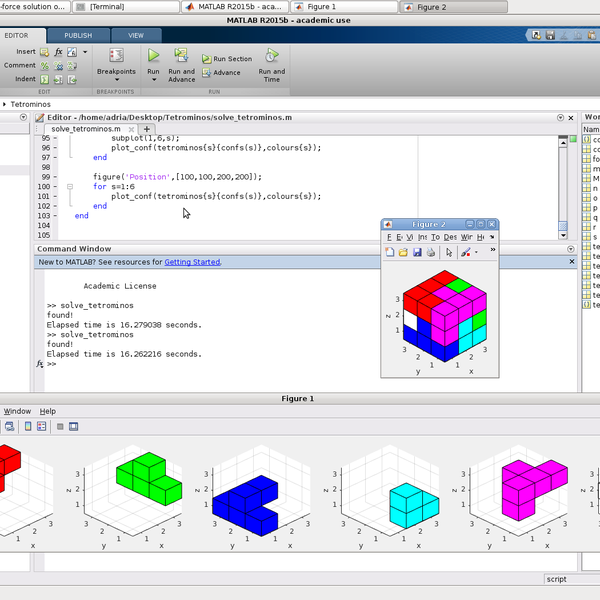600x600 pixels.
Task: Click the Decrease Indent icon
Action: click(x=72, y=79)
